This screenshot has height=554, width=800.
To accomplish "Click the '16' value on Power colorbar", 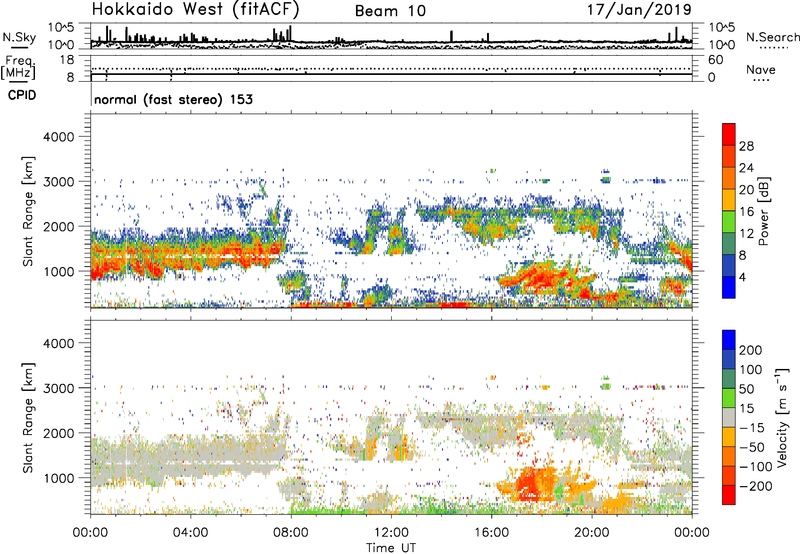I will click(x=746, y=212).
